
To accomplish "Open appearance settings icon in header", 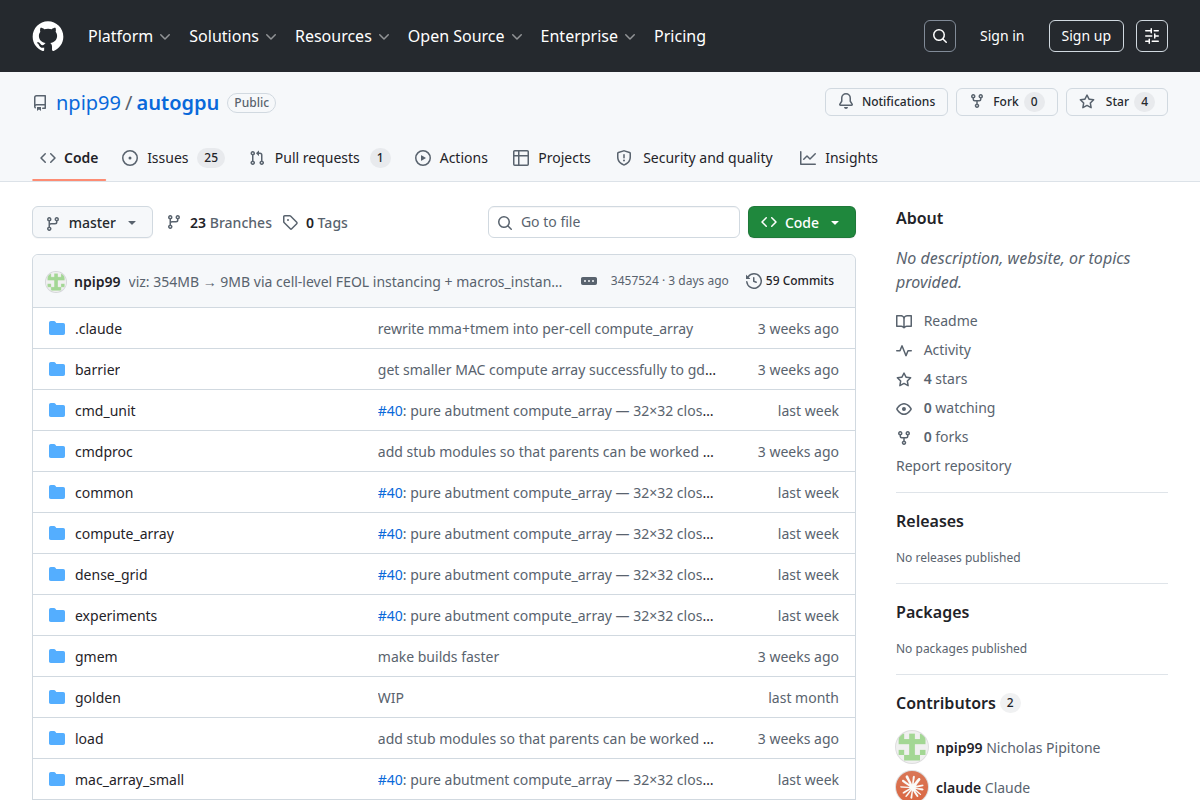I will (1152, 36).
